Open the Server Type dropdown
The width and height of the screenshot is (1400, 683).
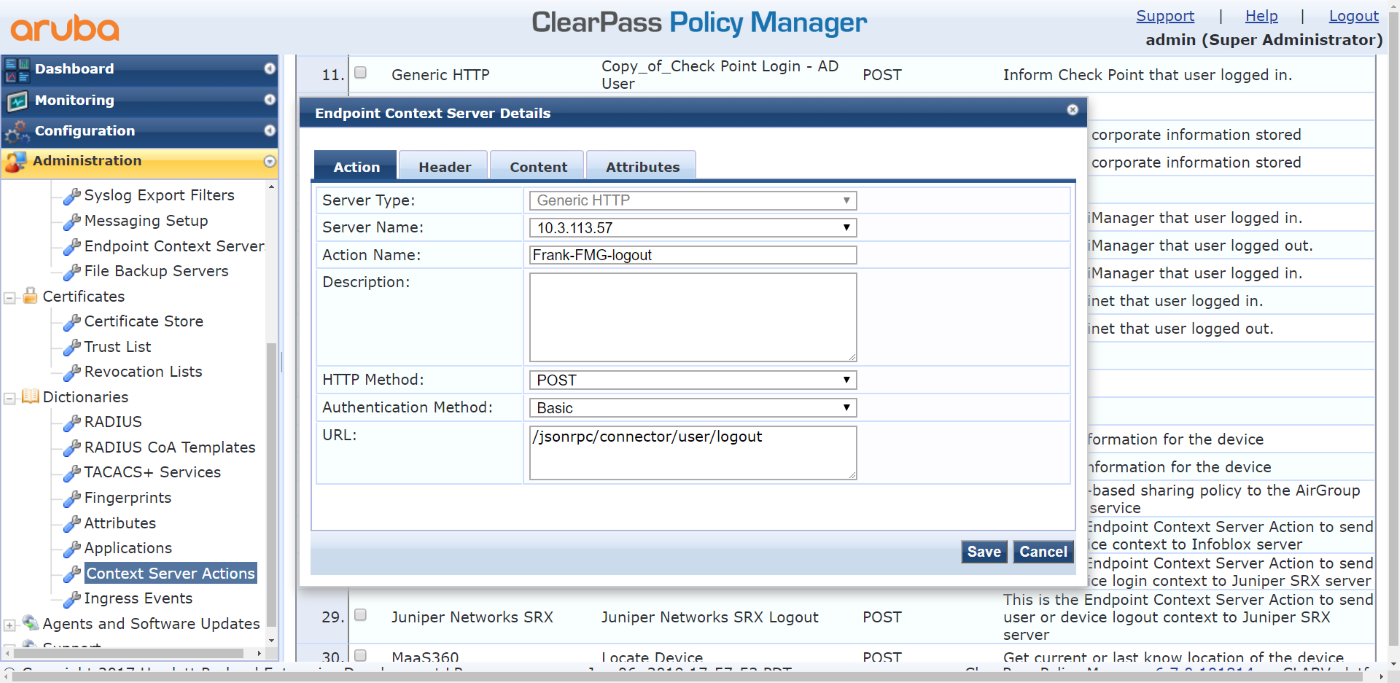coord(692,200)
